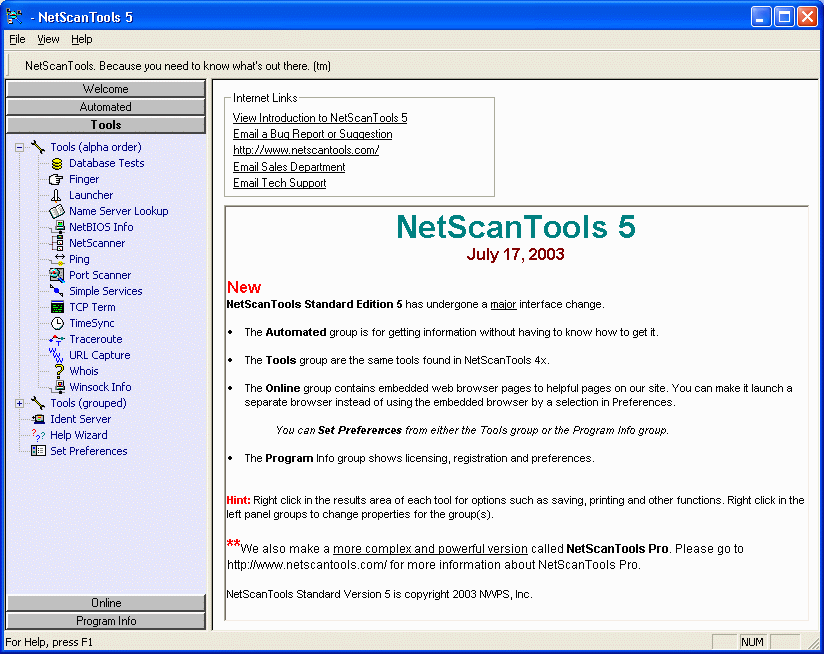Open the http://www.netscantools.com/ link

click(306, 150)
